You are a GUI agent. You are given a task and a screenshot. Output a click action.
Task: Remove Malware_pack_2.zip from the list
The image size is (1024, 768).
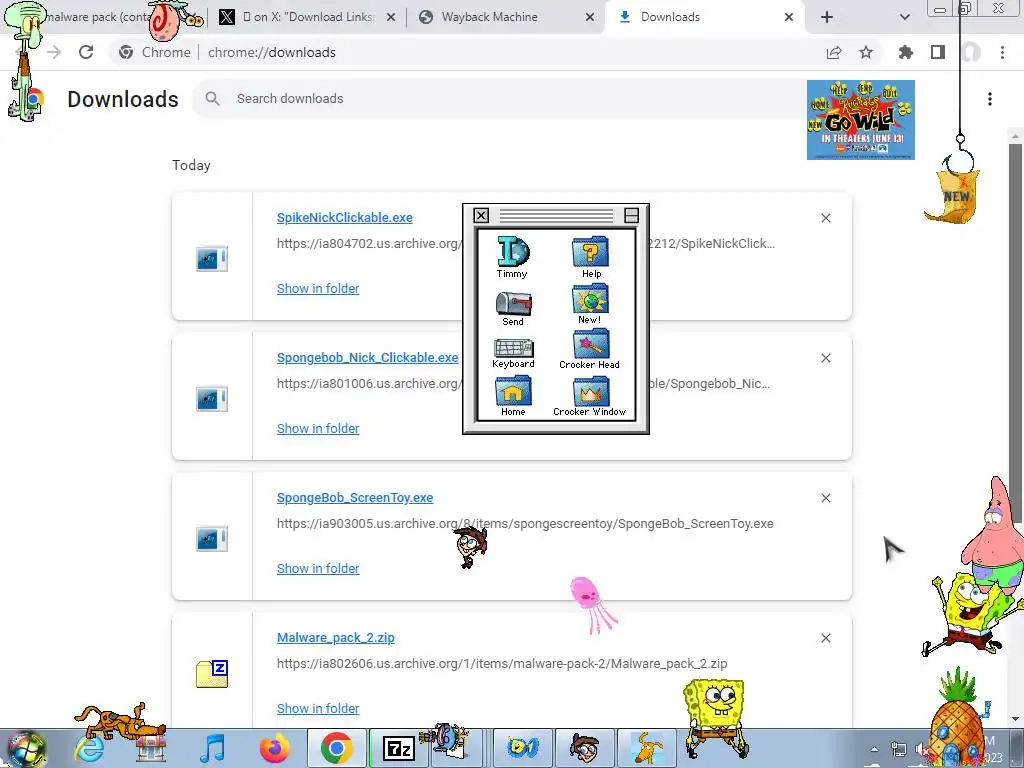pos(826,638)
